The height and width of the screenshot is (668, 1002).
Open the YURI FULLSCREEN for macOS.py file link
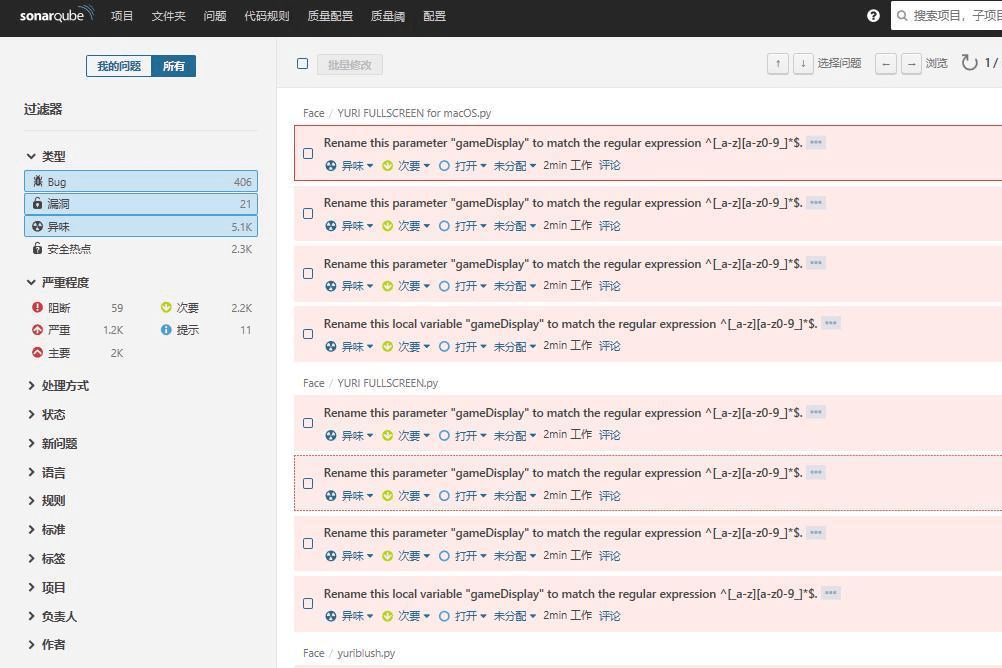[x=414, y=113]
